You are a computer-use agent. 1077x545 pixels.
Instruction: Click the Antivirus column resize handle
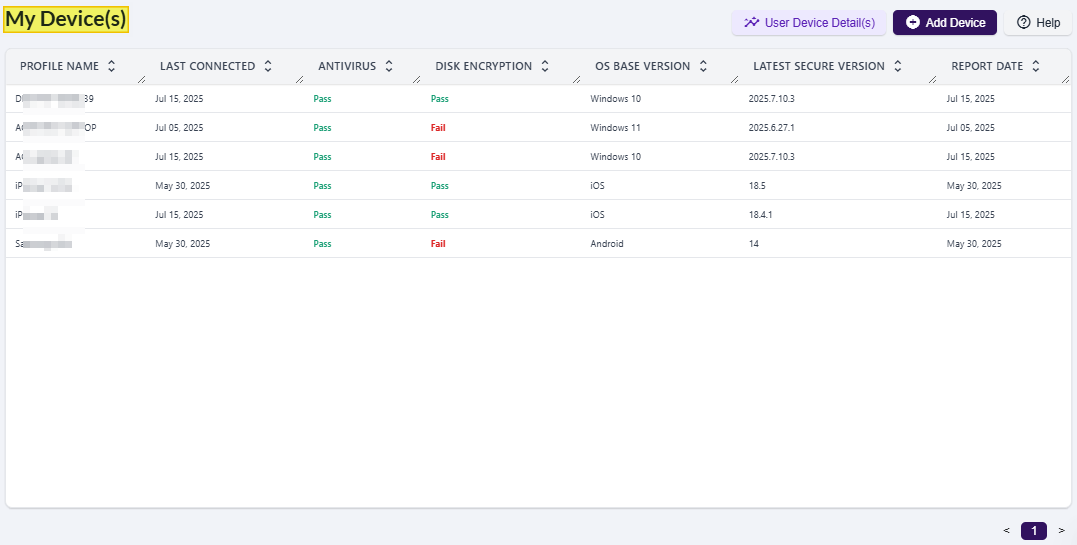[x=418, y=78]
